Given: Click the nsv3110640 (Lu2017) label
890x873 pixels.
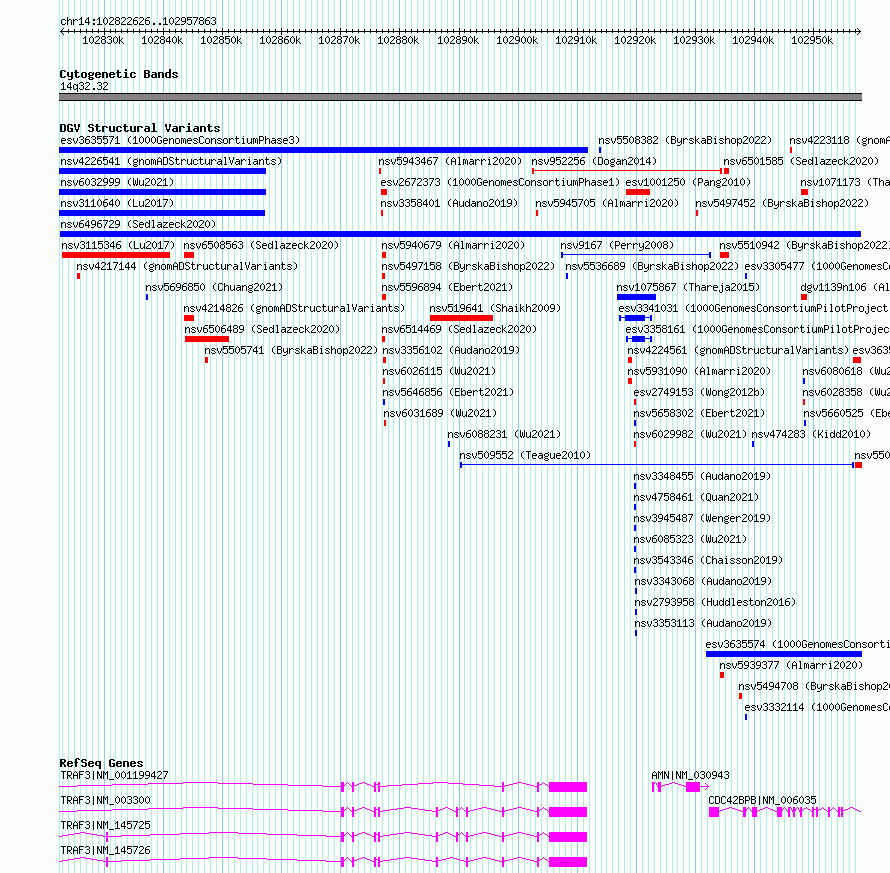Looking at the screenshot, I should pyautogui.click(x=117, y=203).
